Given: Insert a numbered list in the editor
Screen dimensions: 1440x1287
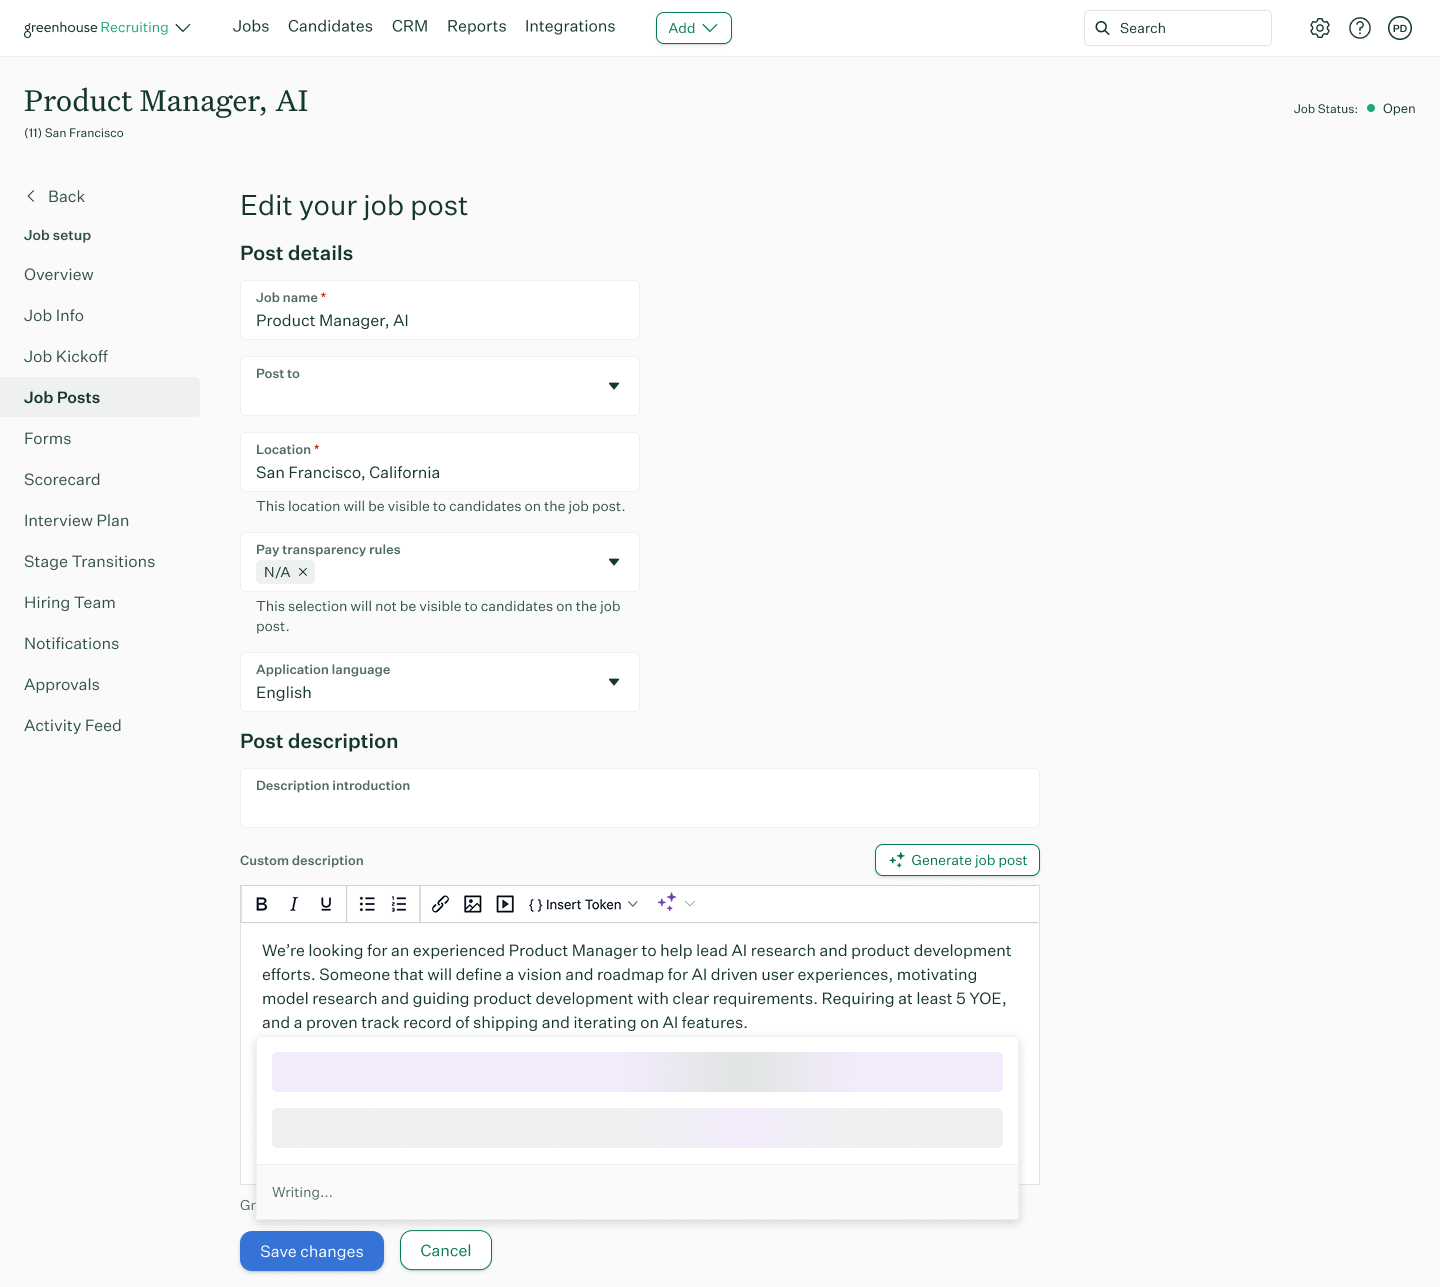Looking at the screenshot, I should (398, 903).
